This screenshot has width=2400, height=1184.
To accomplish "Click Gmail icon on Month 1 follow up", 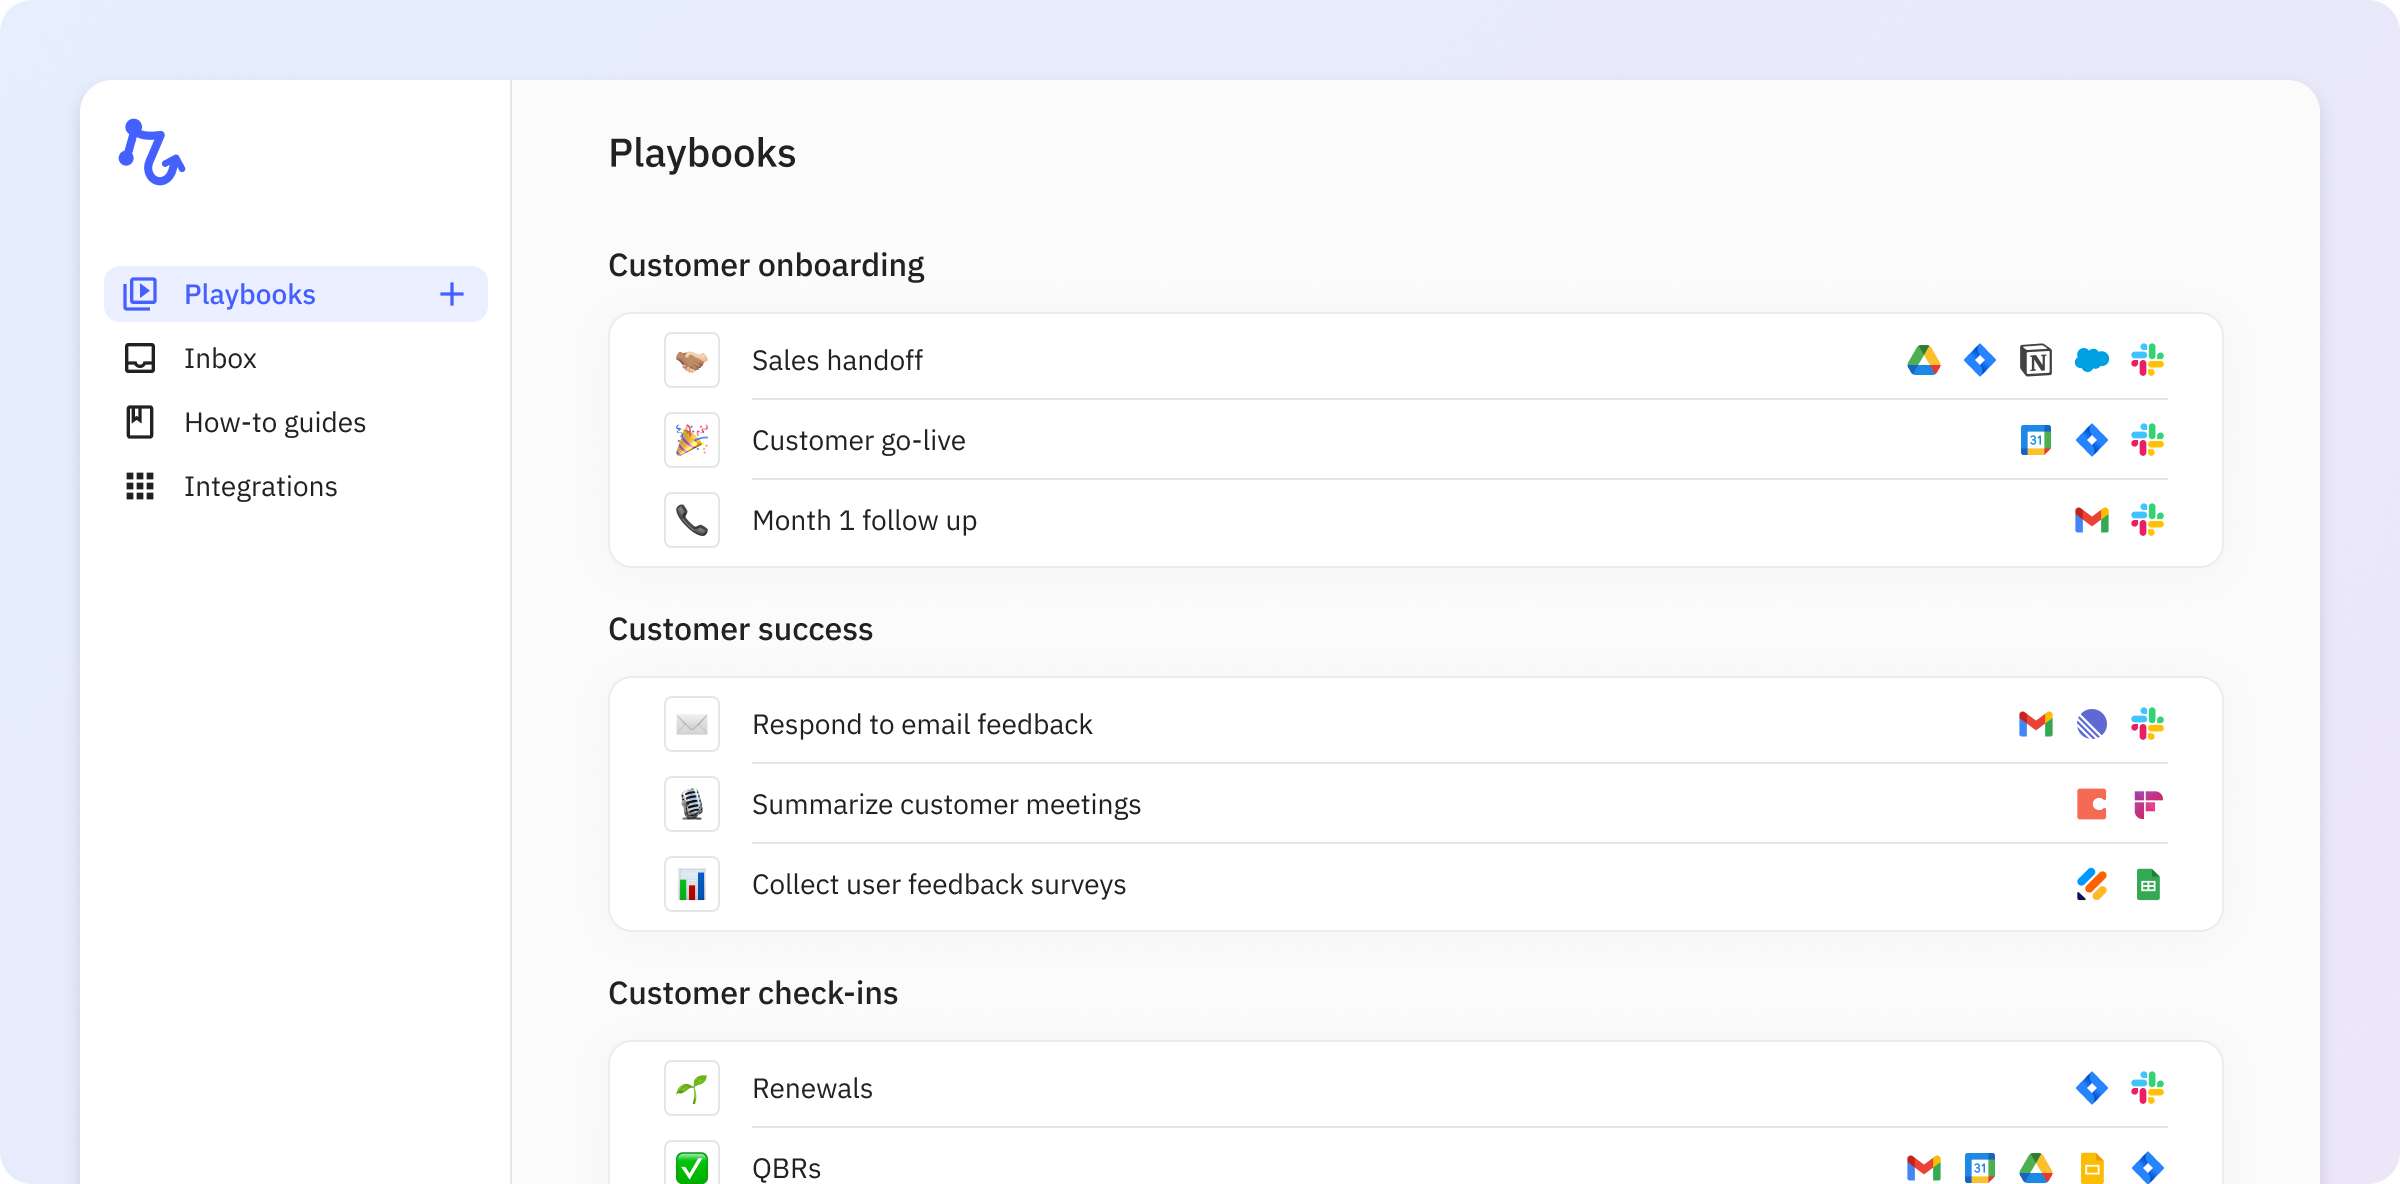I will (x=2091, y=520).
